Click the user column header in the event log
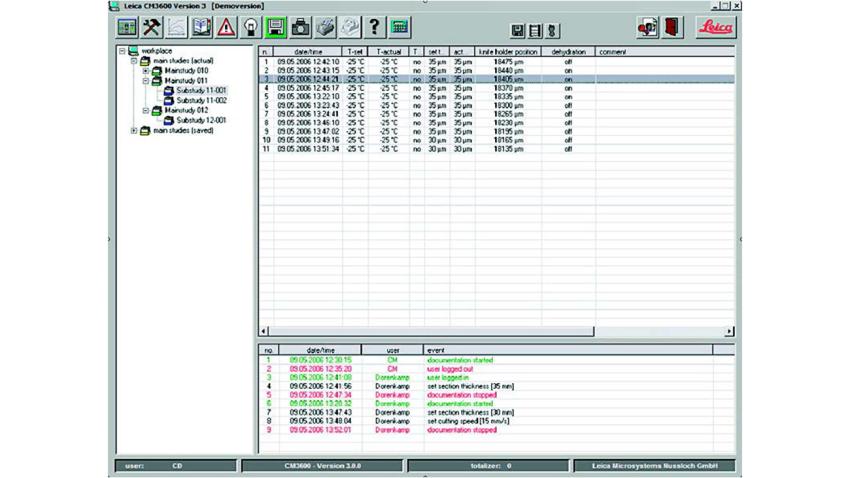Image resolution: width=850 pixels, height=478 pixels. pos(392,351)
